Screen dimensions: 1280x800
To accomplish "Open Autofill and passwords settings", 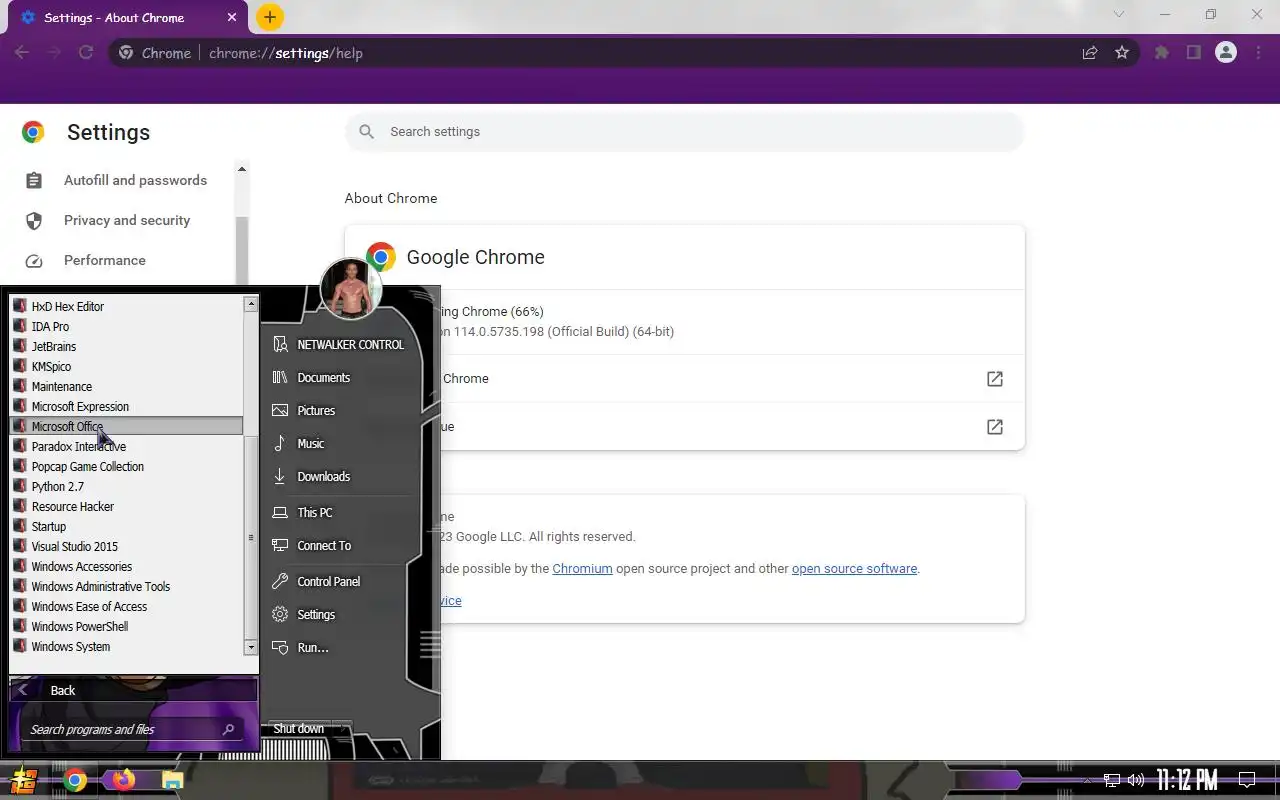I will tap(135, 180).
